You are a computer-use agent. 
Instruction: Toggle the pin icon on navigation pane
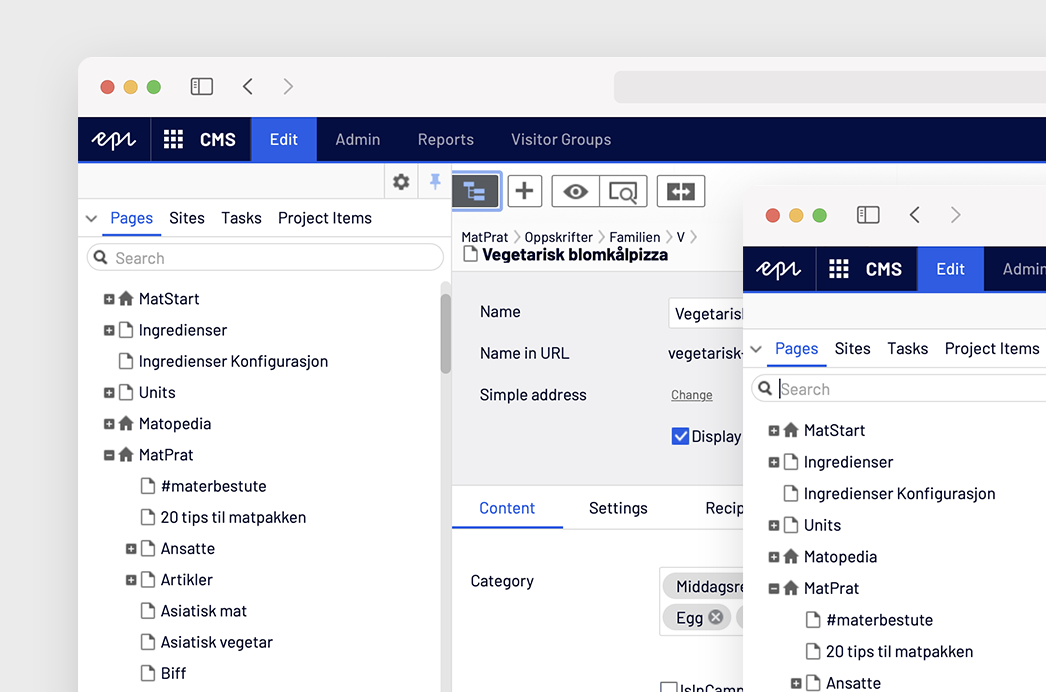point(435,182)
